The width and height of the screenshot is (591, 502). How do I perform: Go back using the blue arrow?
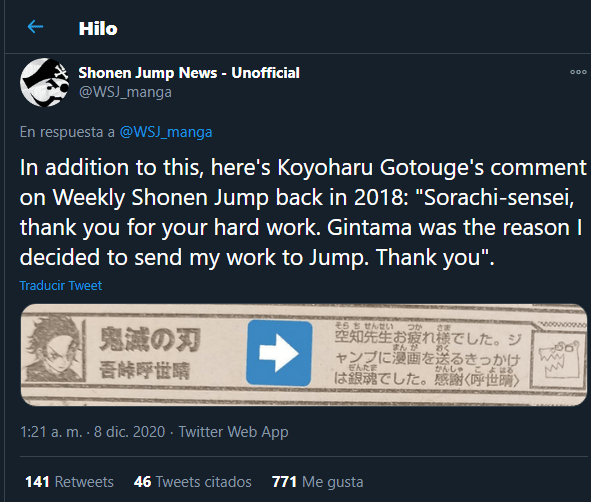[x=35, y=27]
